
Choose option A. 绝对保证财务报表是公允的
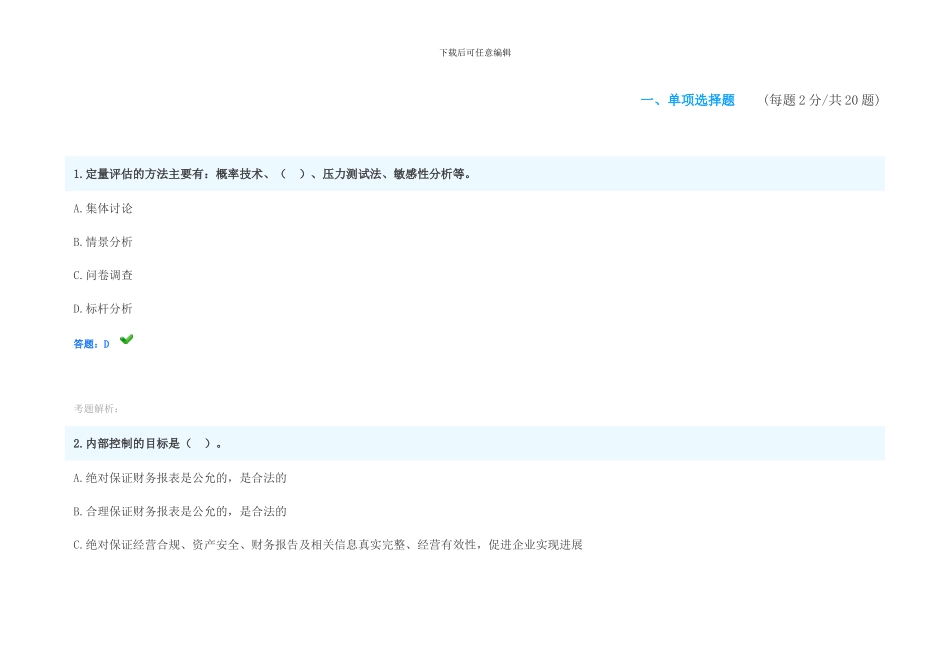coord(180,478)
